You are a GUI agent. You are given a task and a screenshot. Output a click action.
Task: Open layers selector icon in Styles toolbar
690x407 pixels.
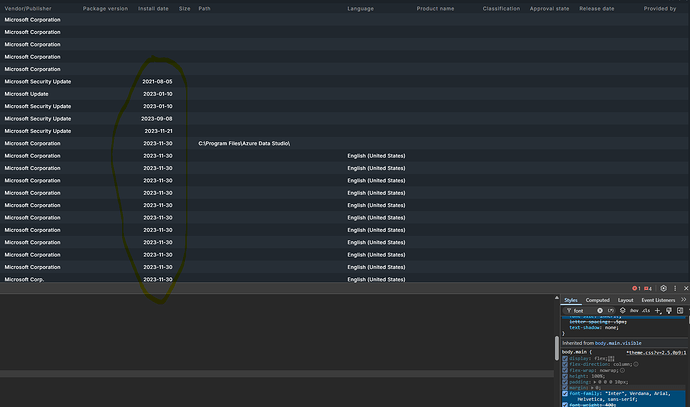[x=623, y=311]
